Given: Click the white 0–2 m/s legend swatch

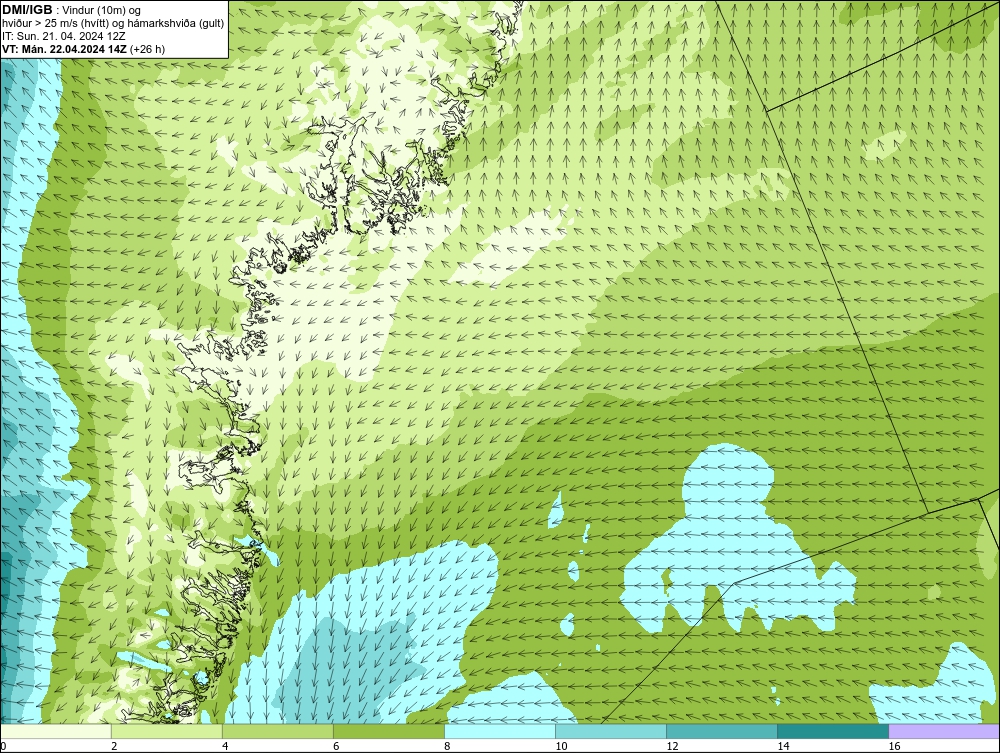Looking at the screenshot, I should pos(56,731).
